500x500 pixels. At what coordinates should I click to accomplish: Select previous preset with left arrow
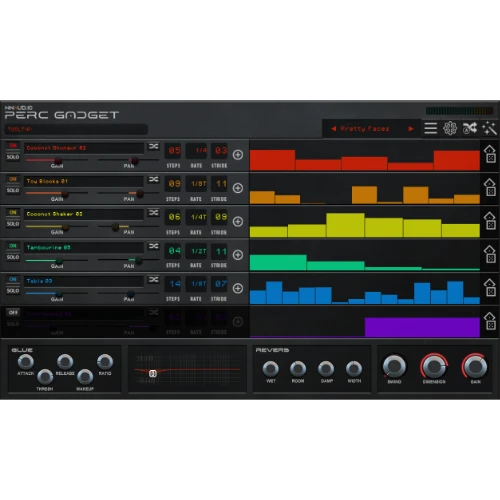tap(333, 129)
